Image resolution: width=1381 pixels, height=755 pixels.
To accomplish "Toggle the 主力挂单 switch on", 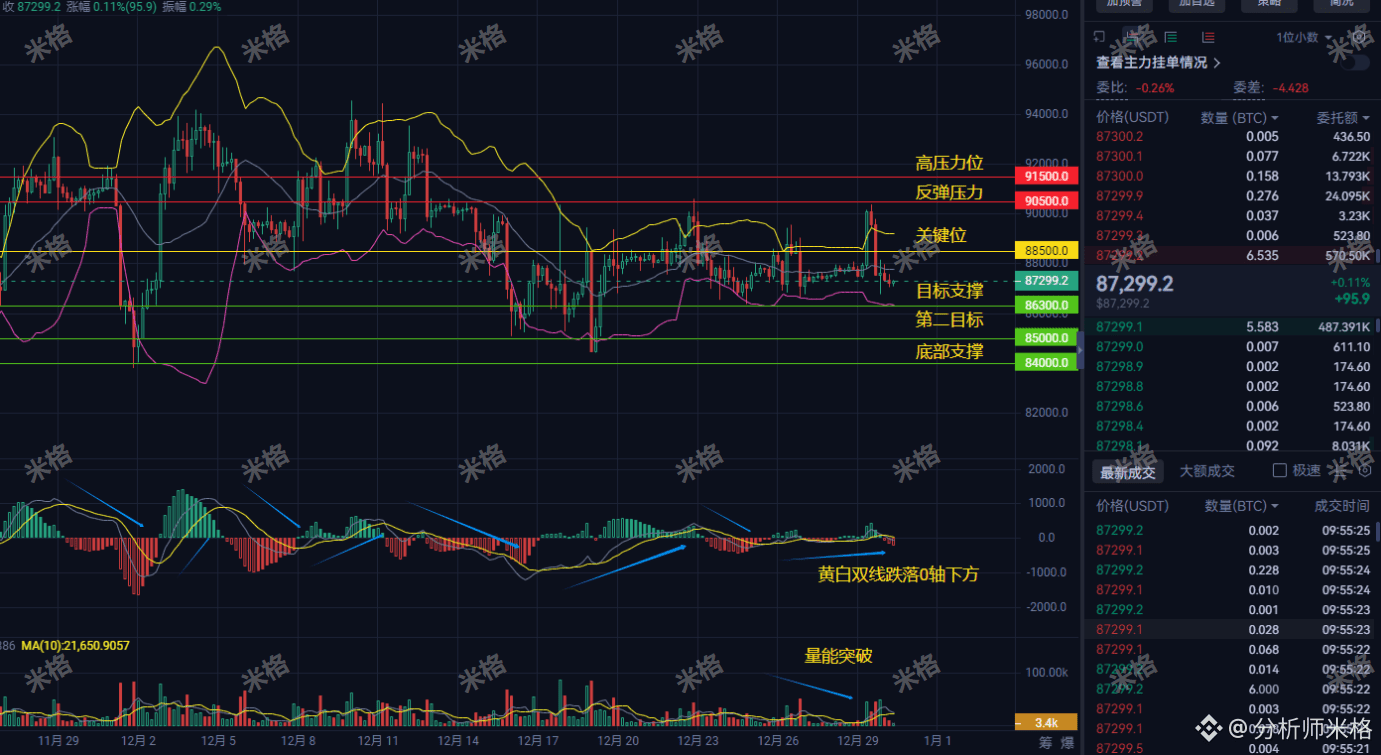I will (1356, 63).
